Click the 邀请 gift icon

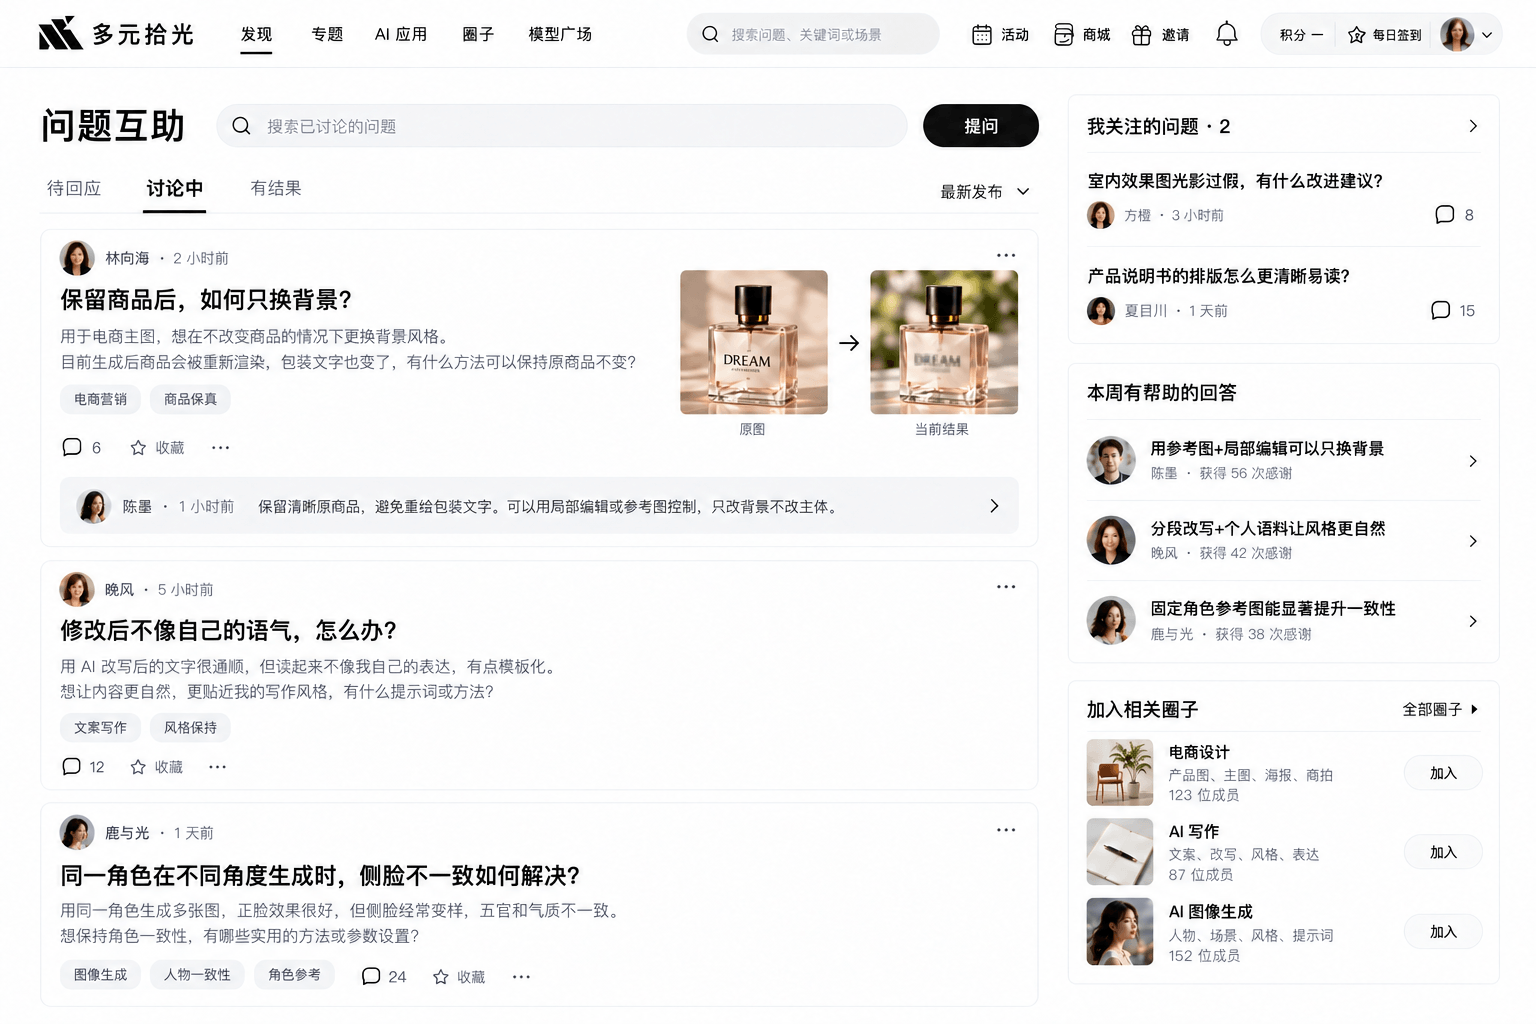1142,35
